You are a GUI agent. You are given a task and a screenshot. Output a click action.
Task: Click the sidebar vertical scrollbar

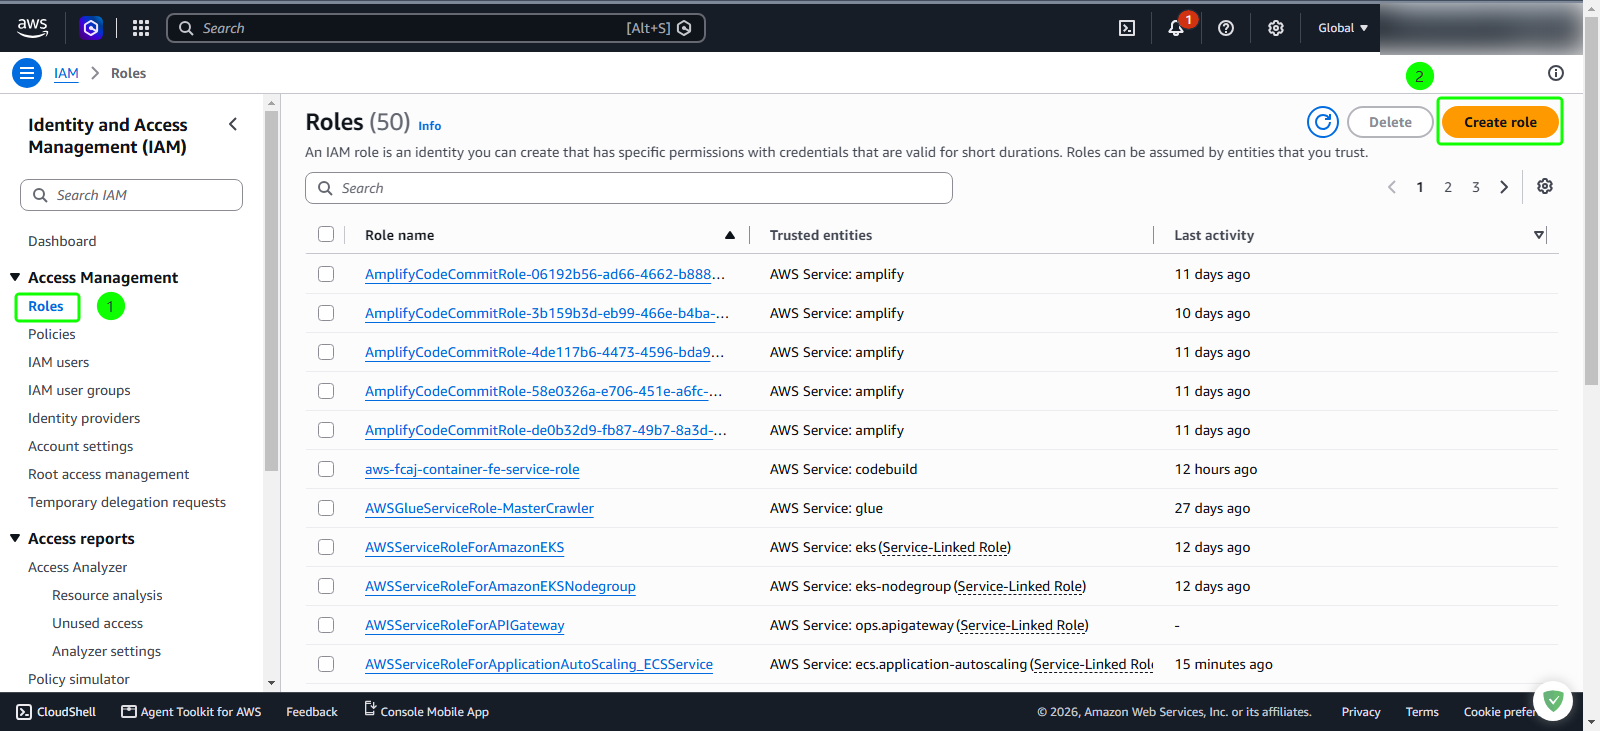click(271, 290)
